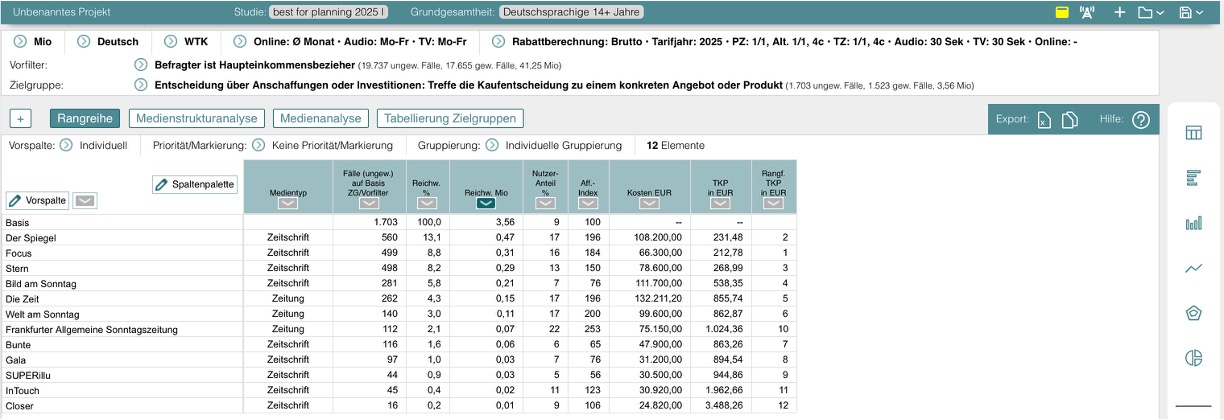Image resolution: width=1224 pixels, height=420 pixels.
Task: Click the plus icon in top header
Action: (1120, 13)
